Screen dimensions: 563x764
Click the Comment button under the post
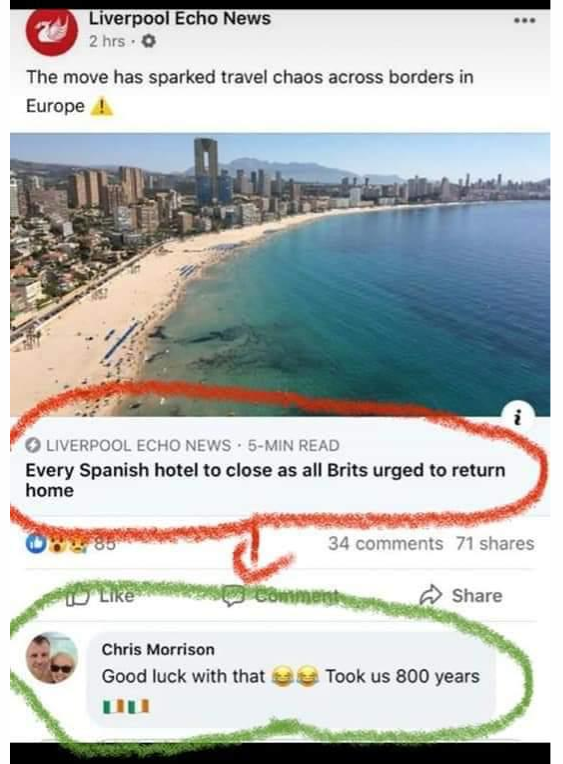280,595
